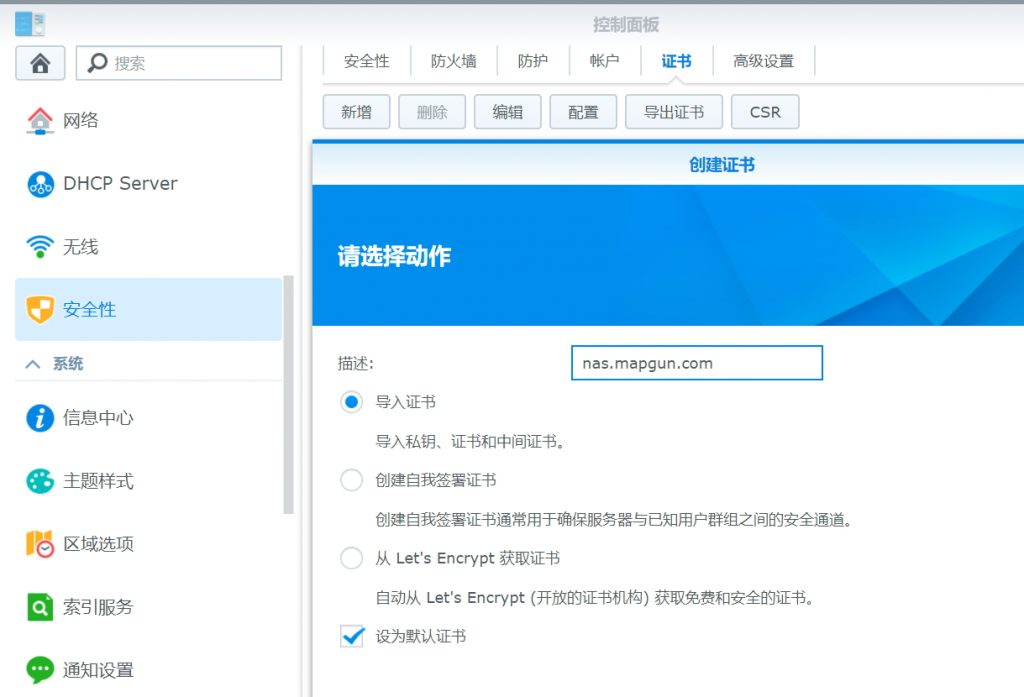Choose 创建自我签署证书 radio option
1024x697 pixels.
point(351,480)
